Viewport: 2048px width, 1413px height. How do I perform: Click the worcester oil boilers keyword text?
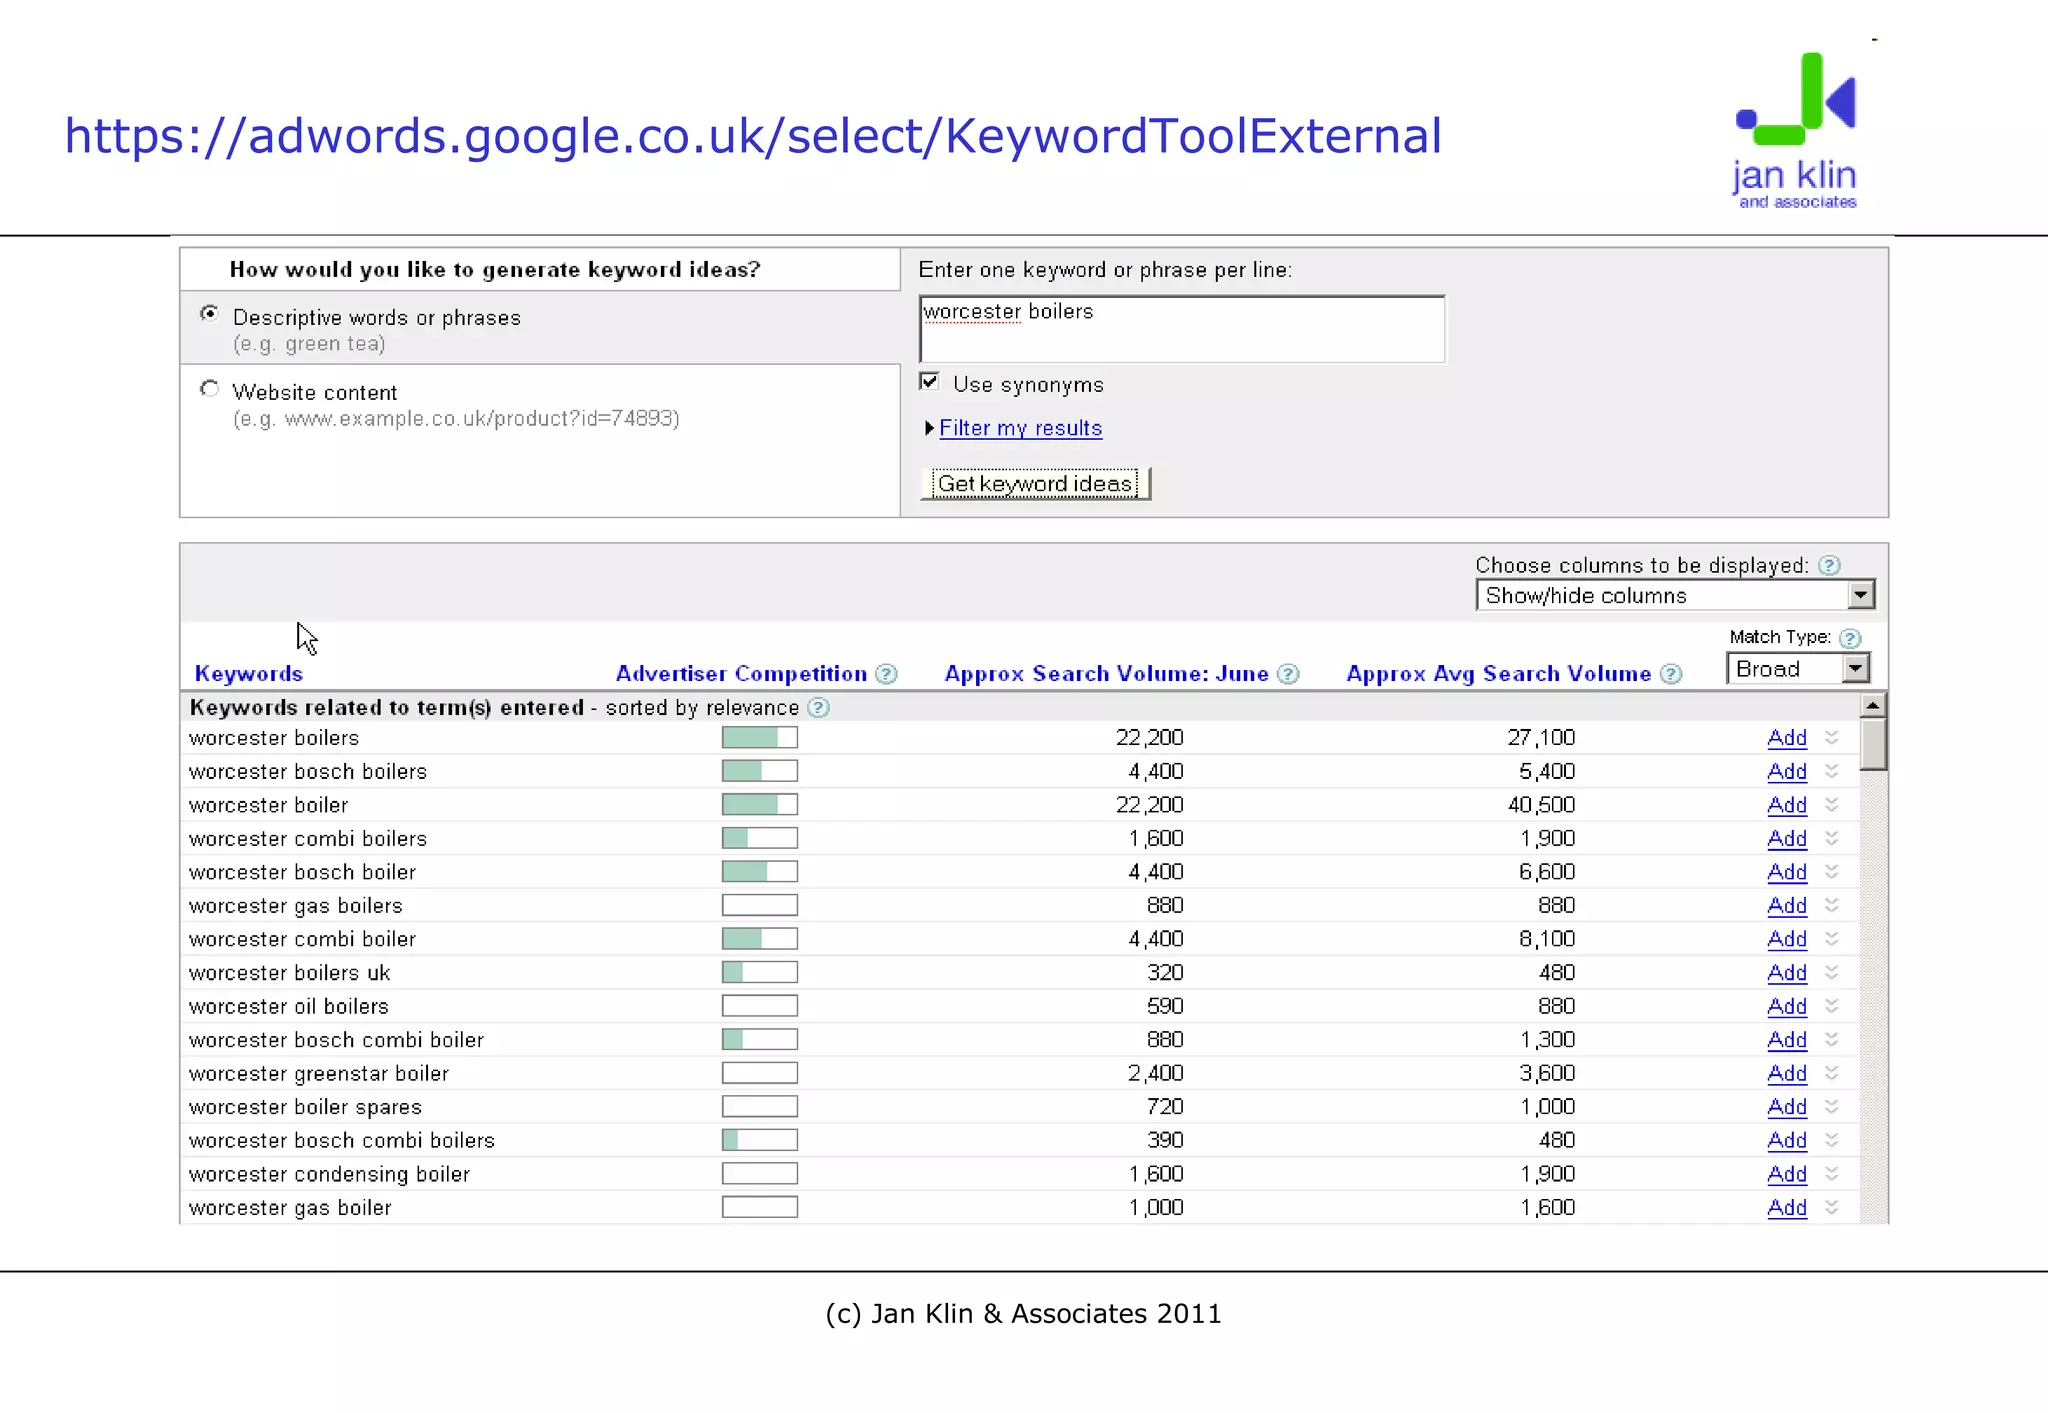pos(289,1007)
